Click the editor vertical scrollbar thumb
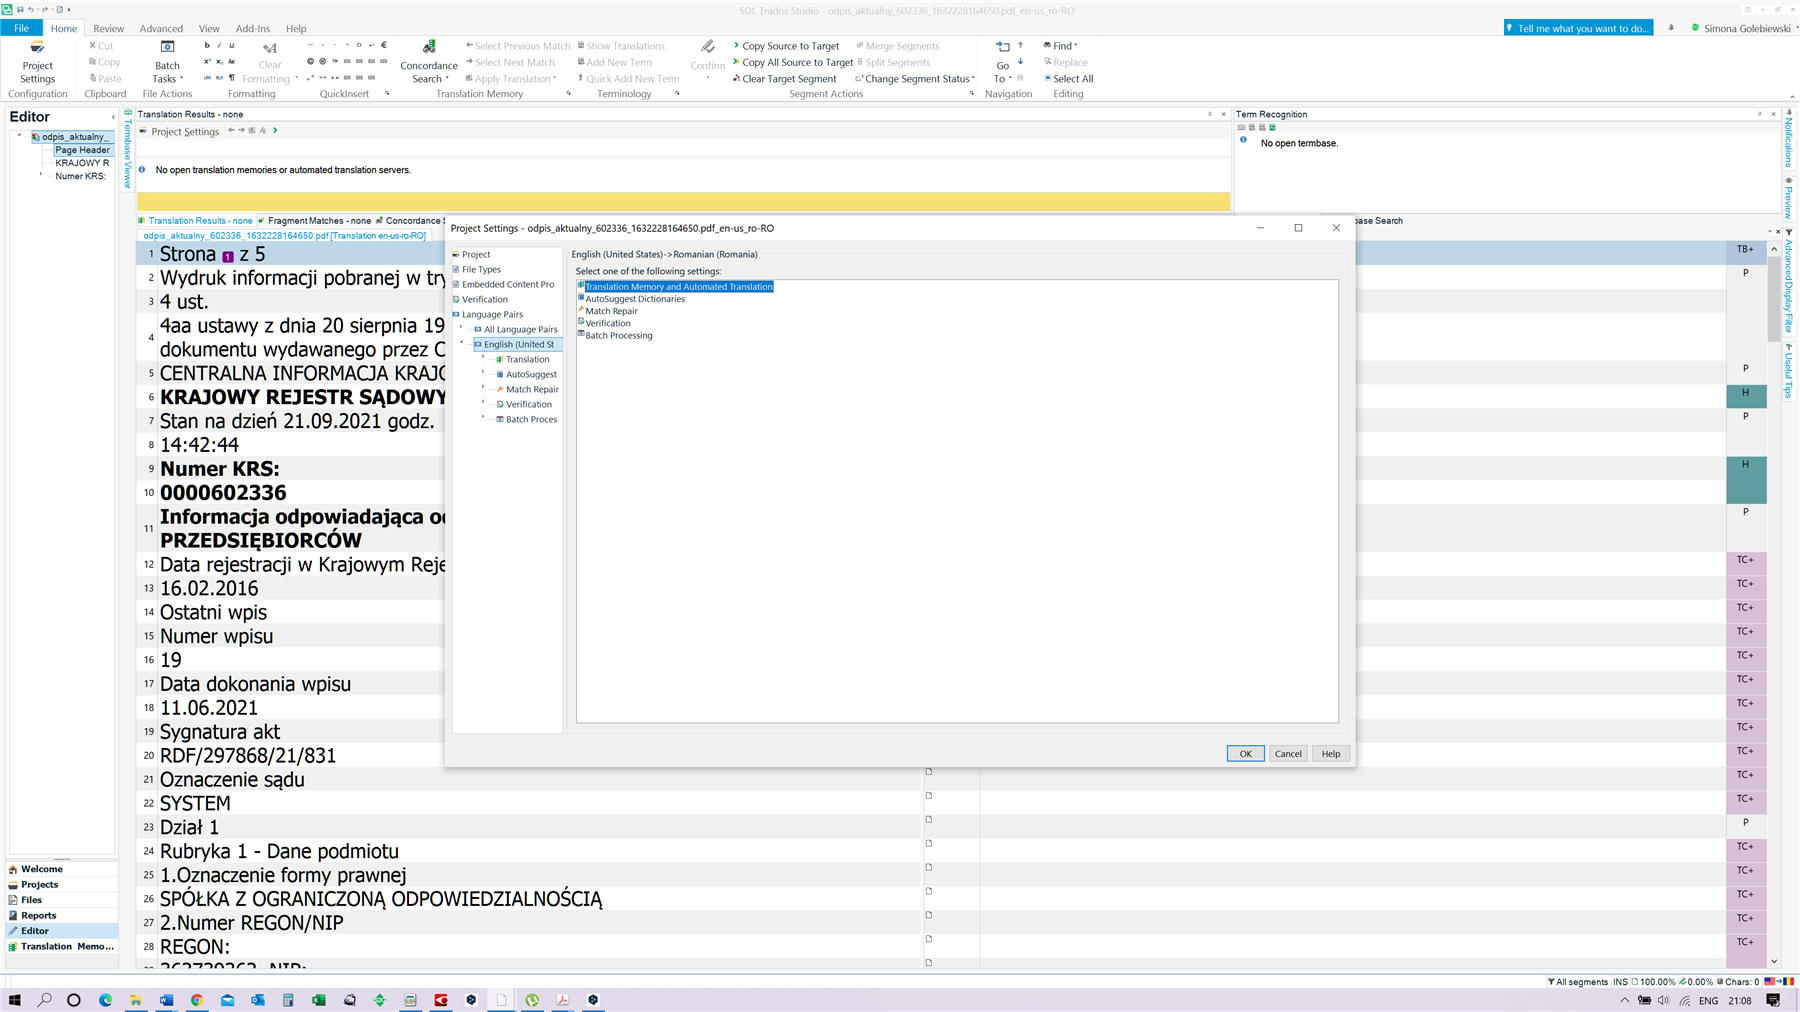Screen dimensions: 1800x1012 [x=1774, y=299]
